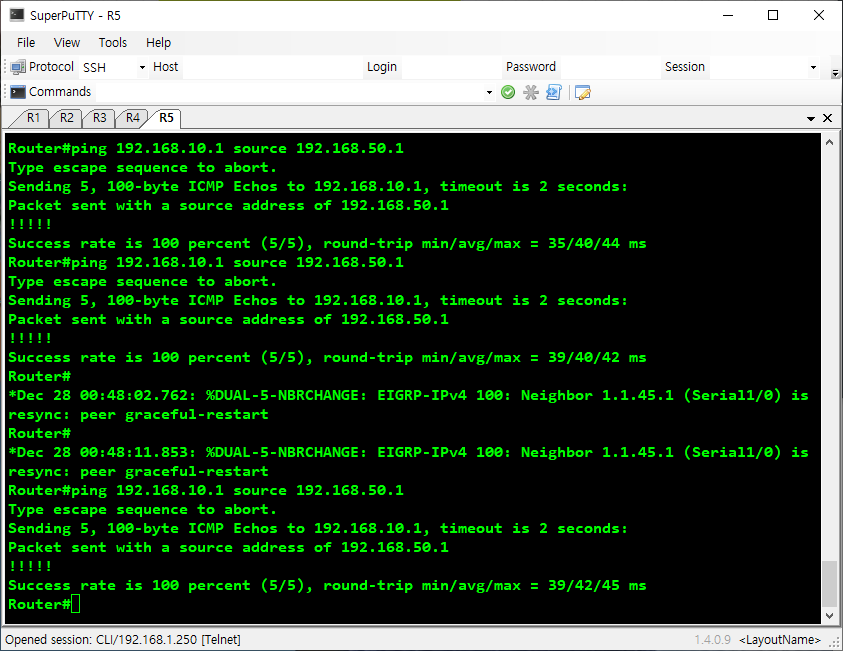Click the green checkmark send command icon

point(508,92)
